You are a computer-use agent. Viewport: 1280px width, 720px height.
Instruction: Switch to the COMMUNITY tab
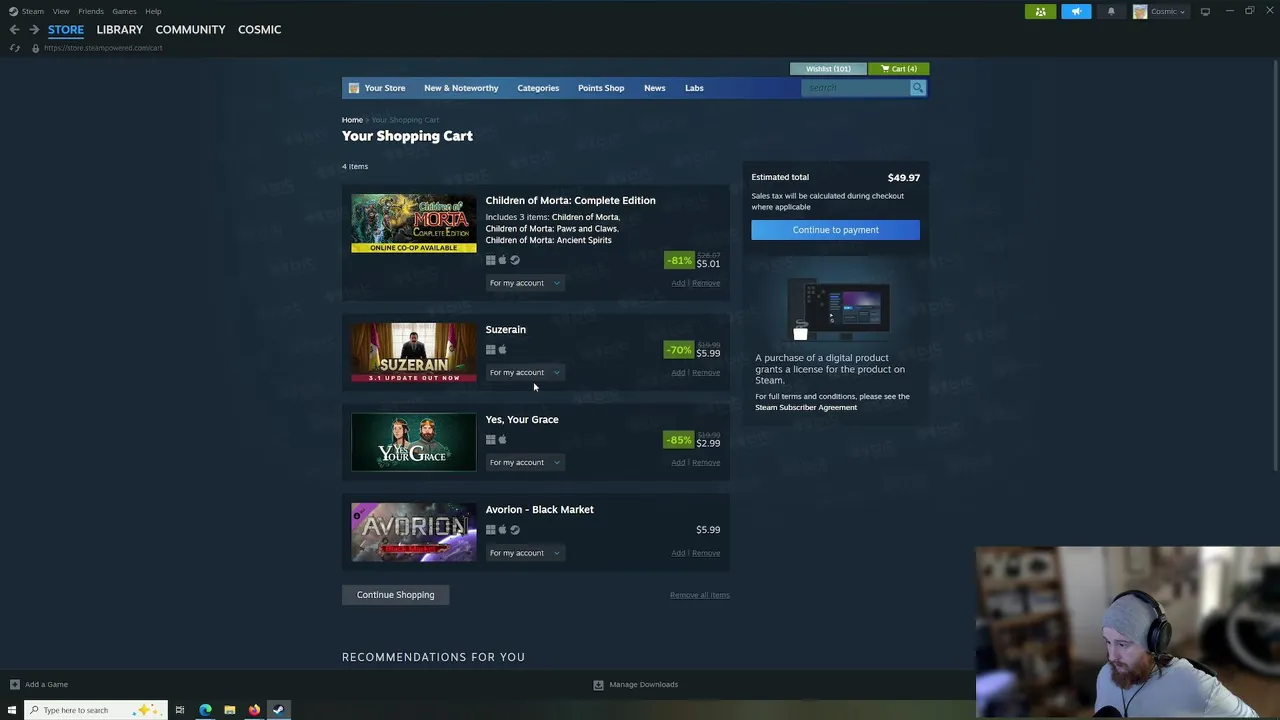coord(190,29)
